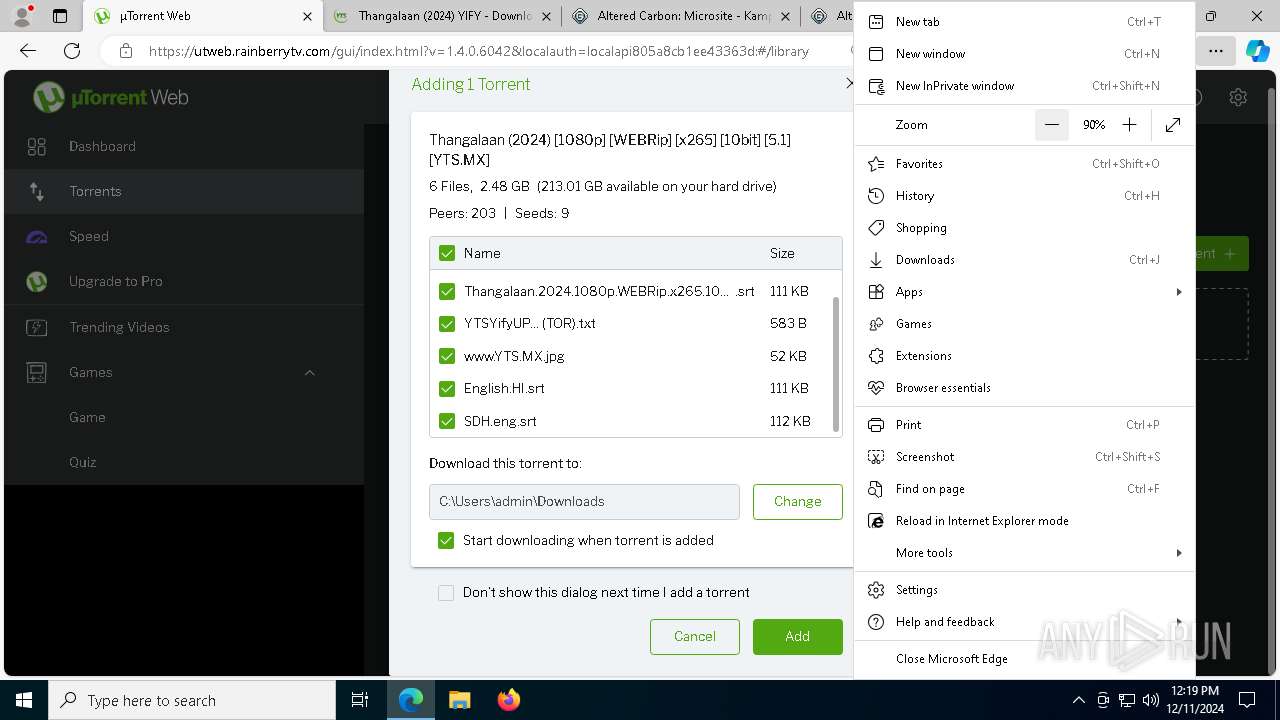Click the Internet Explorer mode icon
Image resolution: width=1280 pixels, height=720 pixels.
coord(876,521)
